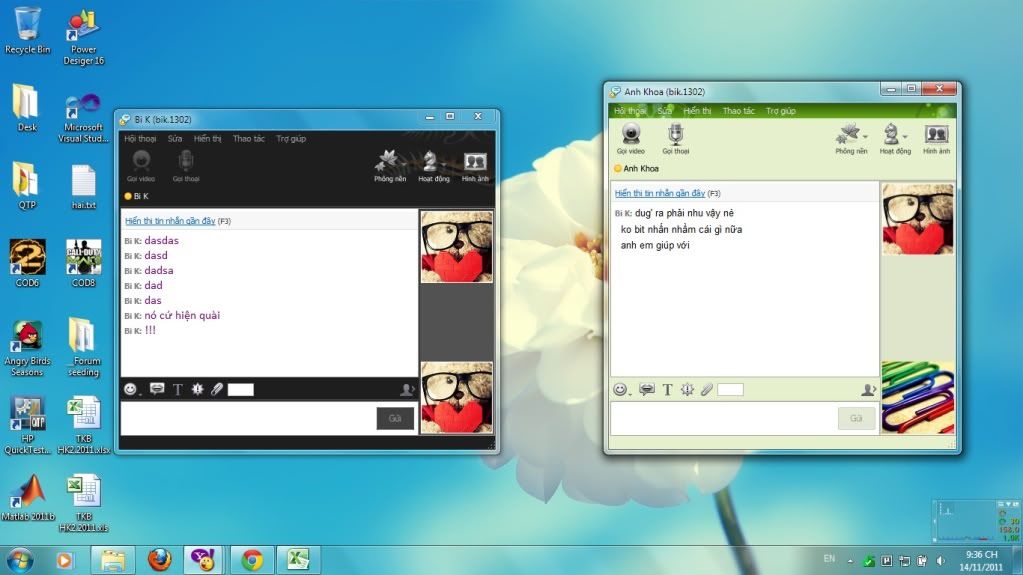Open text formatting T in the Bi K window
Image resolution: width=1023 pixels, height=575 pixels.
(177, 390)
